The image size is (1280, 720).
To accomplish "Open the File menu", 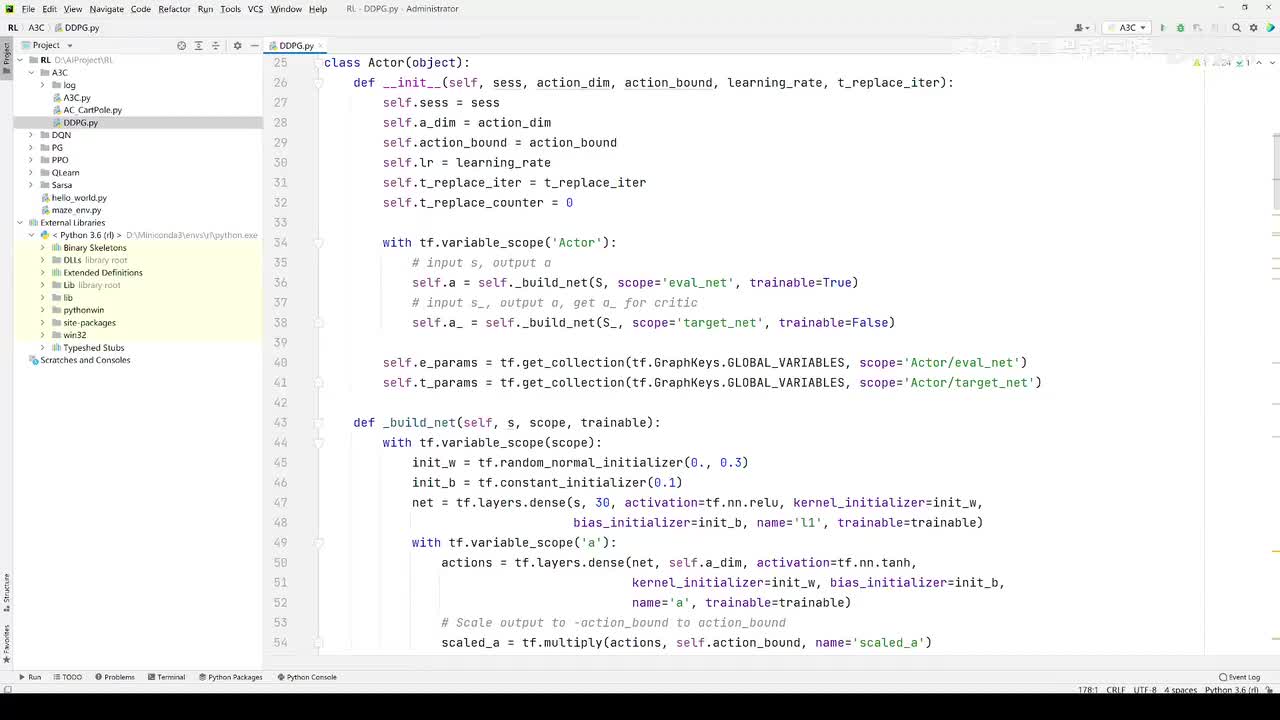I will coord(28,9).
